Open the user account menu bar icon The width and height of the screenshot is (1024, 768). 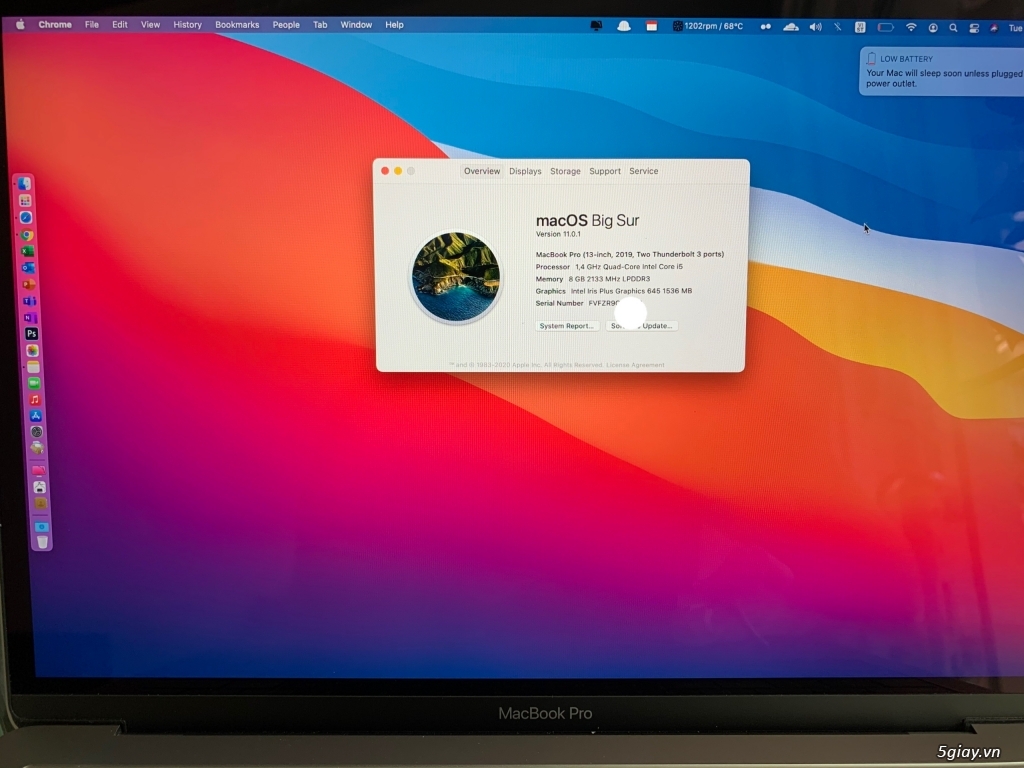[x=933, y=28]
